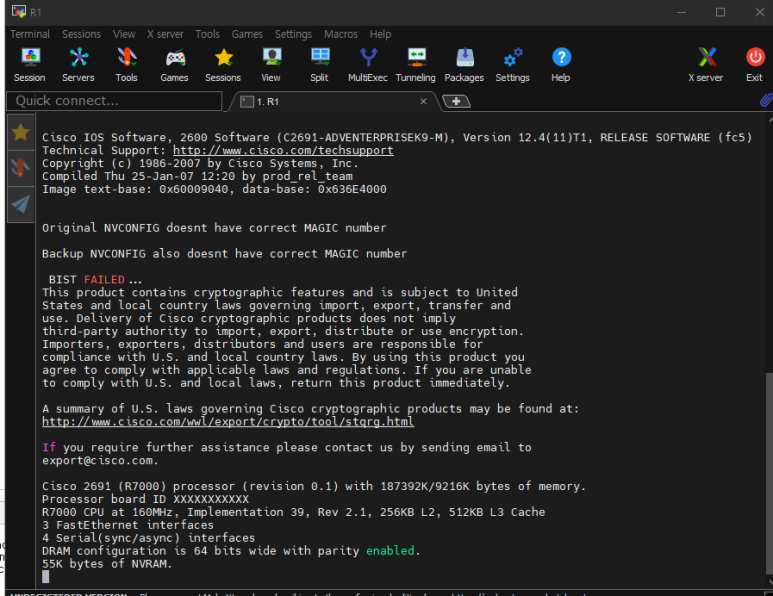Open the cisco.com/techsupport link
773x596 pixels.
(283, 150)
